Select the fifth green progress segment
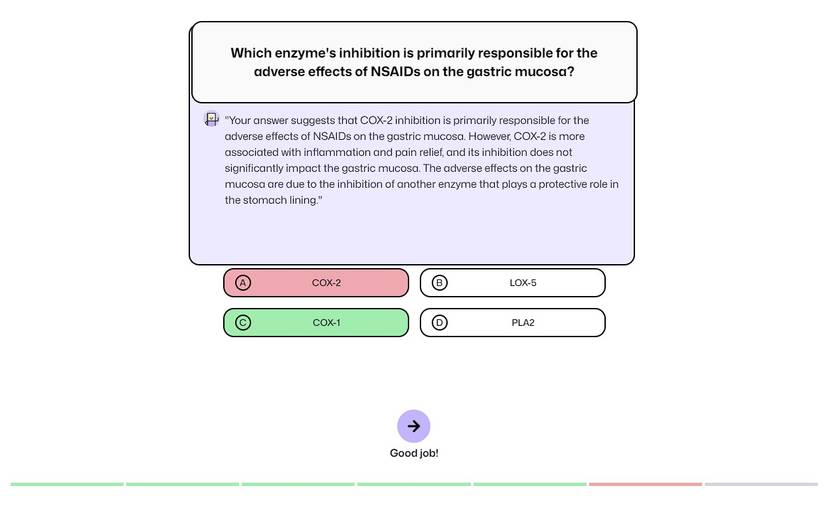825x505 pixels. pyautogui.click(x=530, y=484)
